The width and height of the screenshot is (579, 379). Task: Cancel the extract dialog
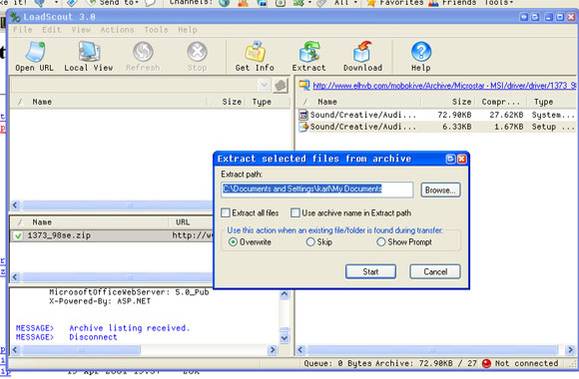pos(435,272)
